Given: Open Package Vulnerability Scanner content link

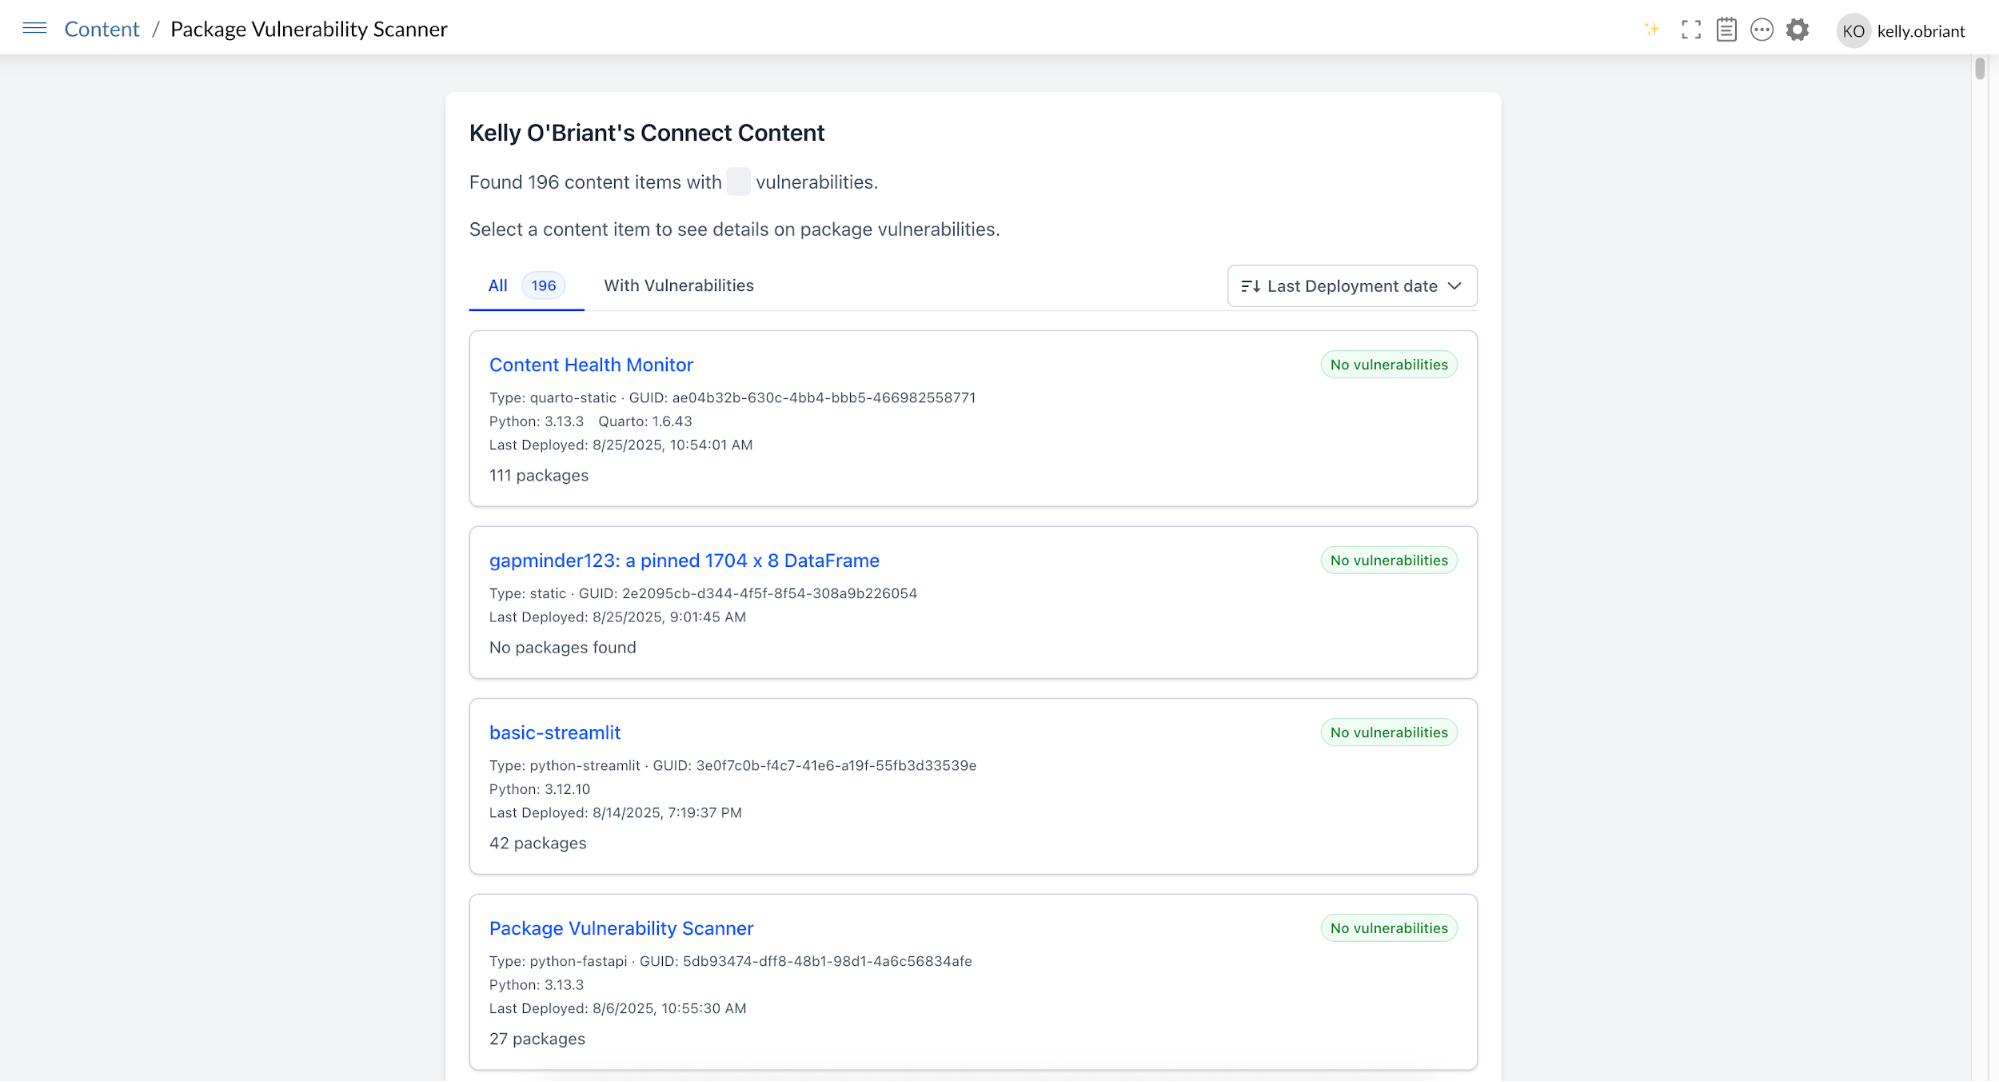Looking at the screenshot, I should click(x=621, y=929).
